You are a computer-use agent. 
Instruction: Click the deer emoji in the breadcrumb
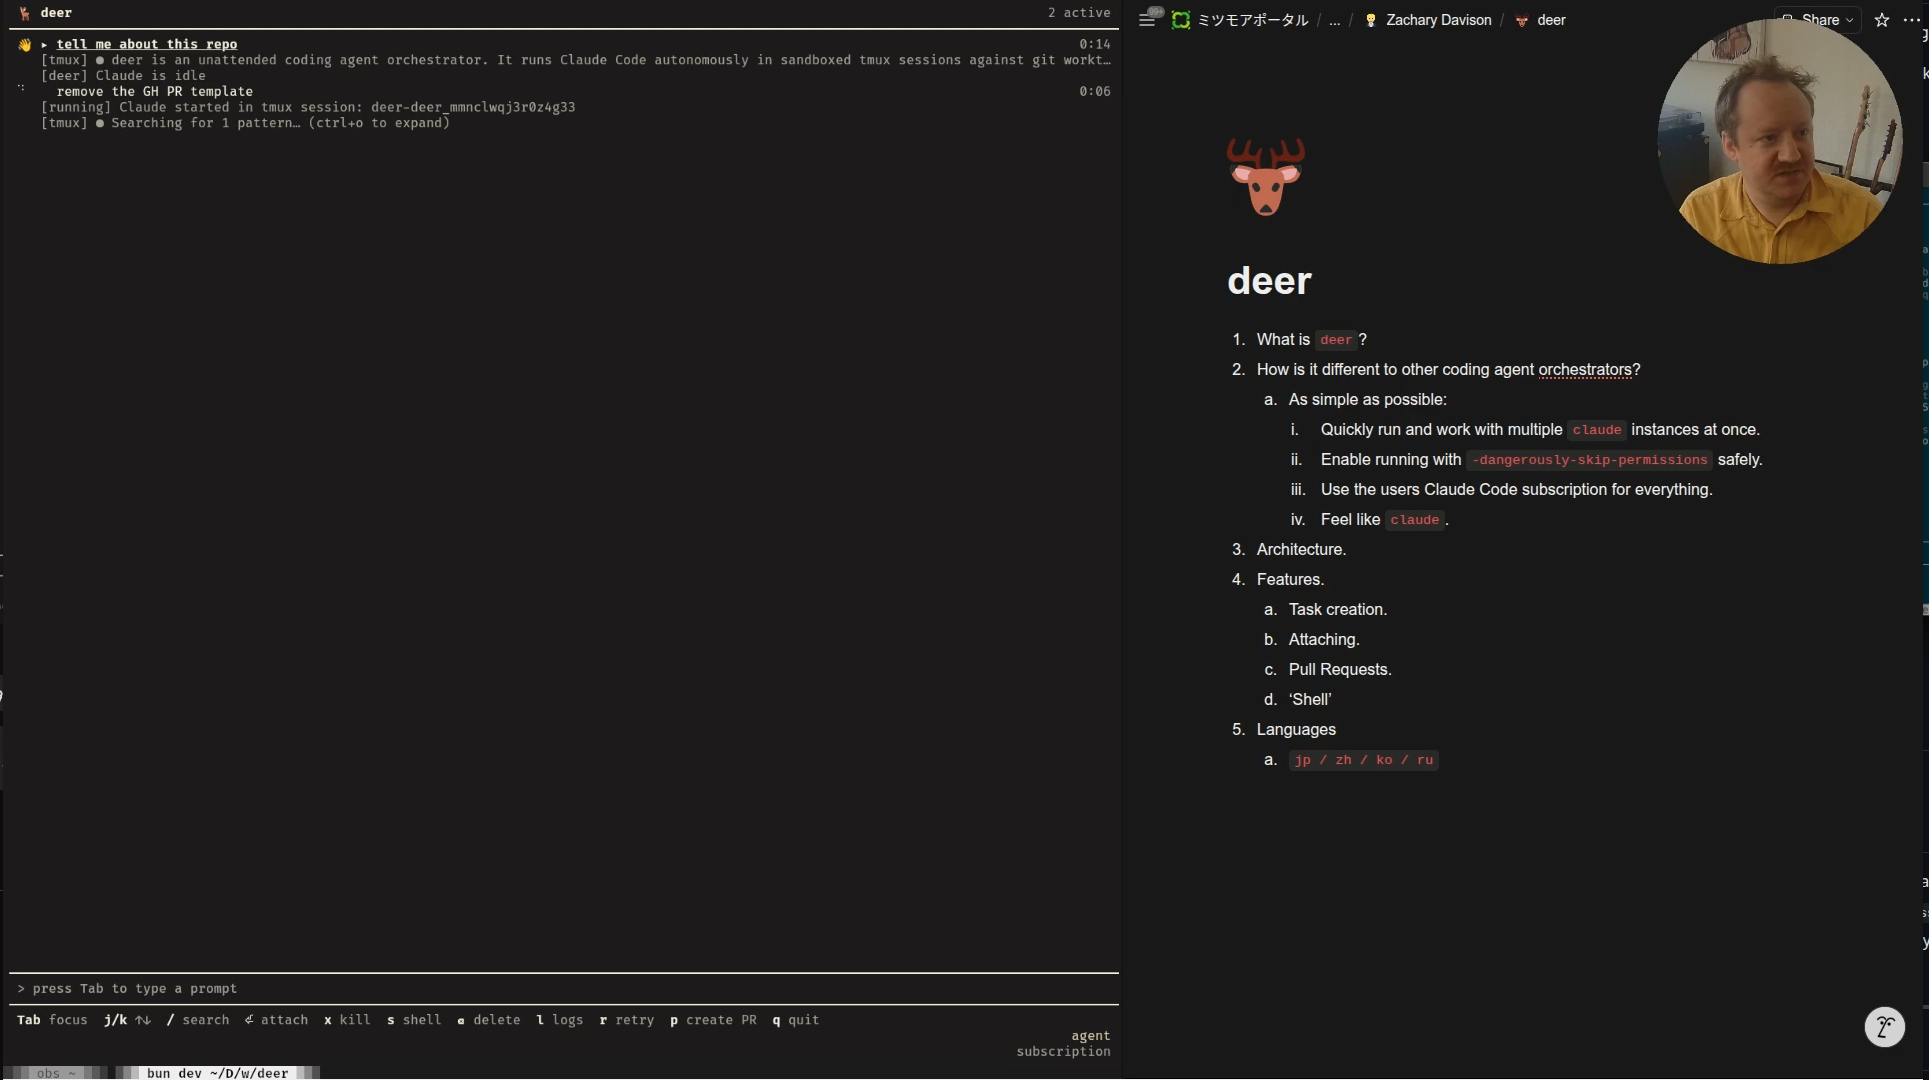pyautogui.click(x=1522, y=20)
